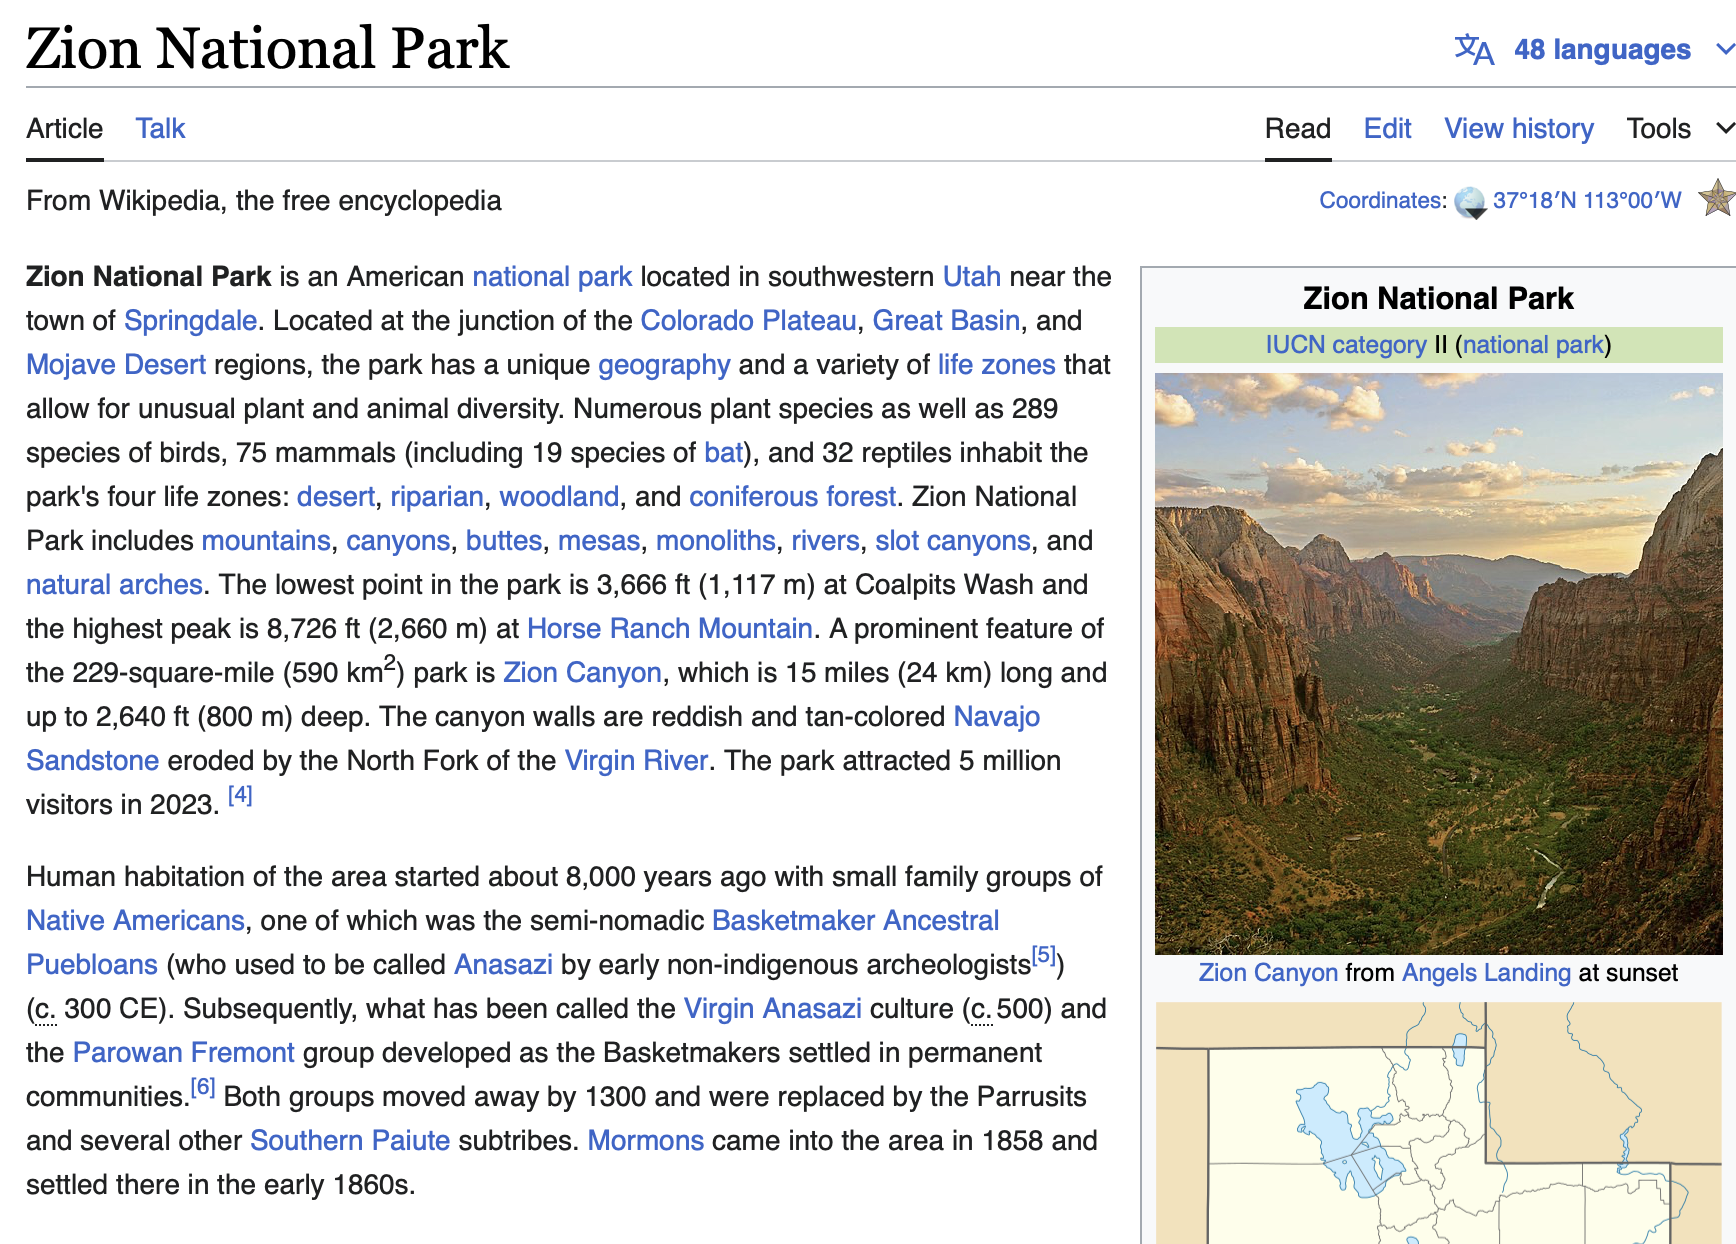
Task: Open the Talk tab
Action: click(x=161, y=128)
